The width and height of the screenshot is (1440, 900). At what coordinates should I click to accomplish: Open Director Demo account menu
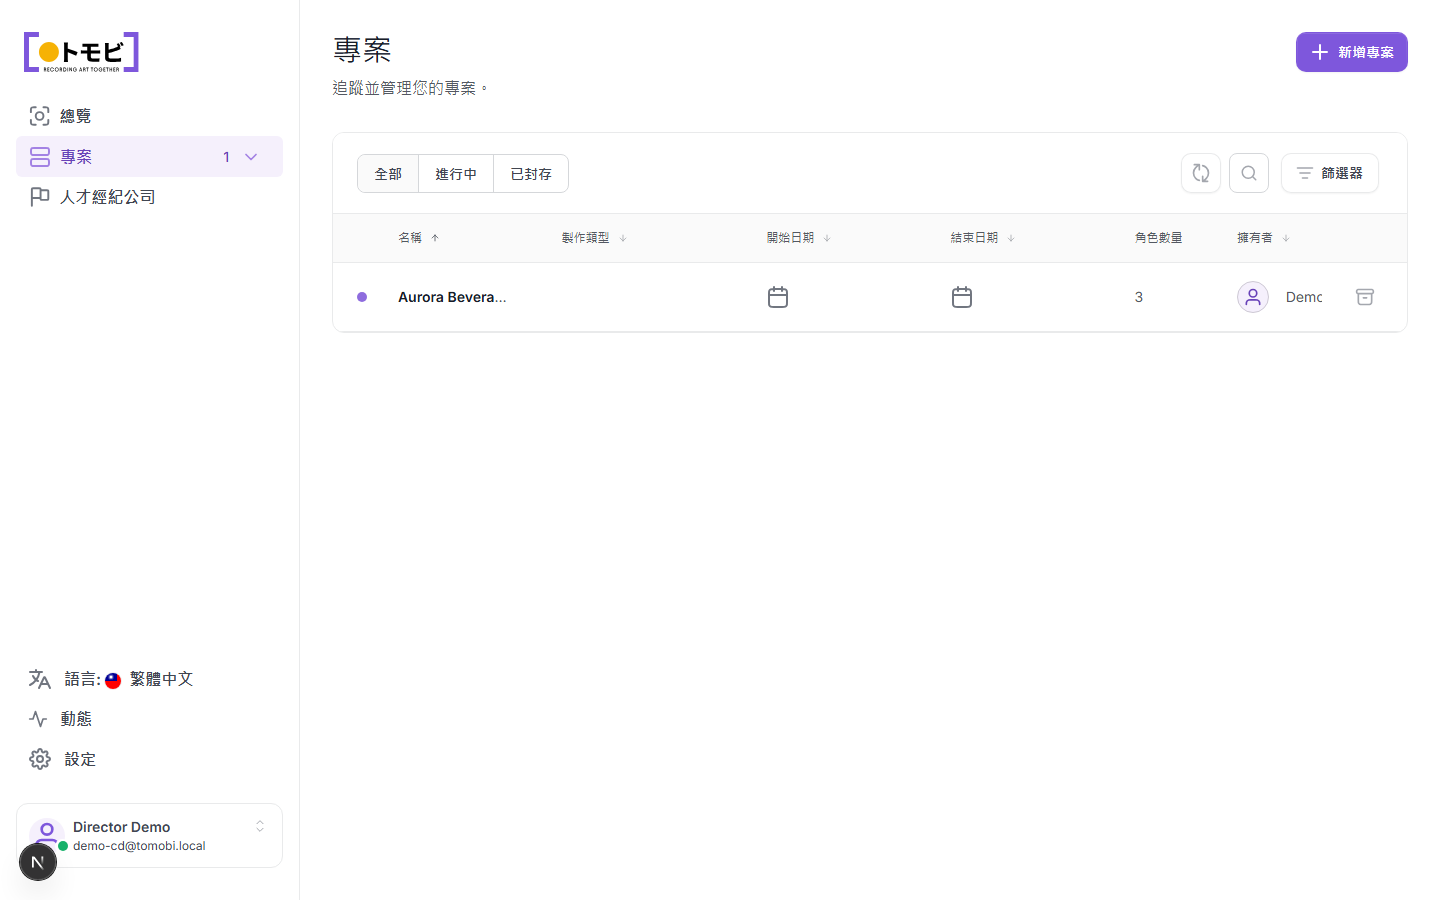tap(149, 835)
